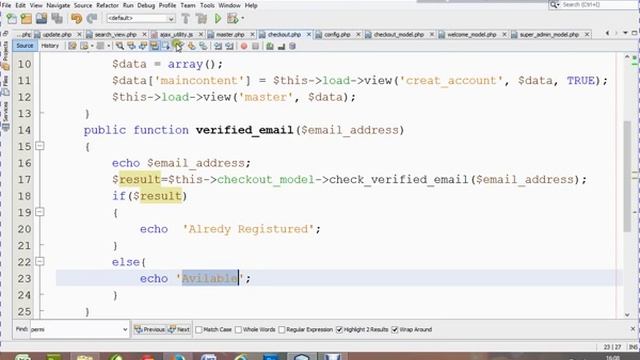640x360 pixels.
Task: Select the Source view button
Action: tap(24, 46)
